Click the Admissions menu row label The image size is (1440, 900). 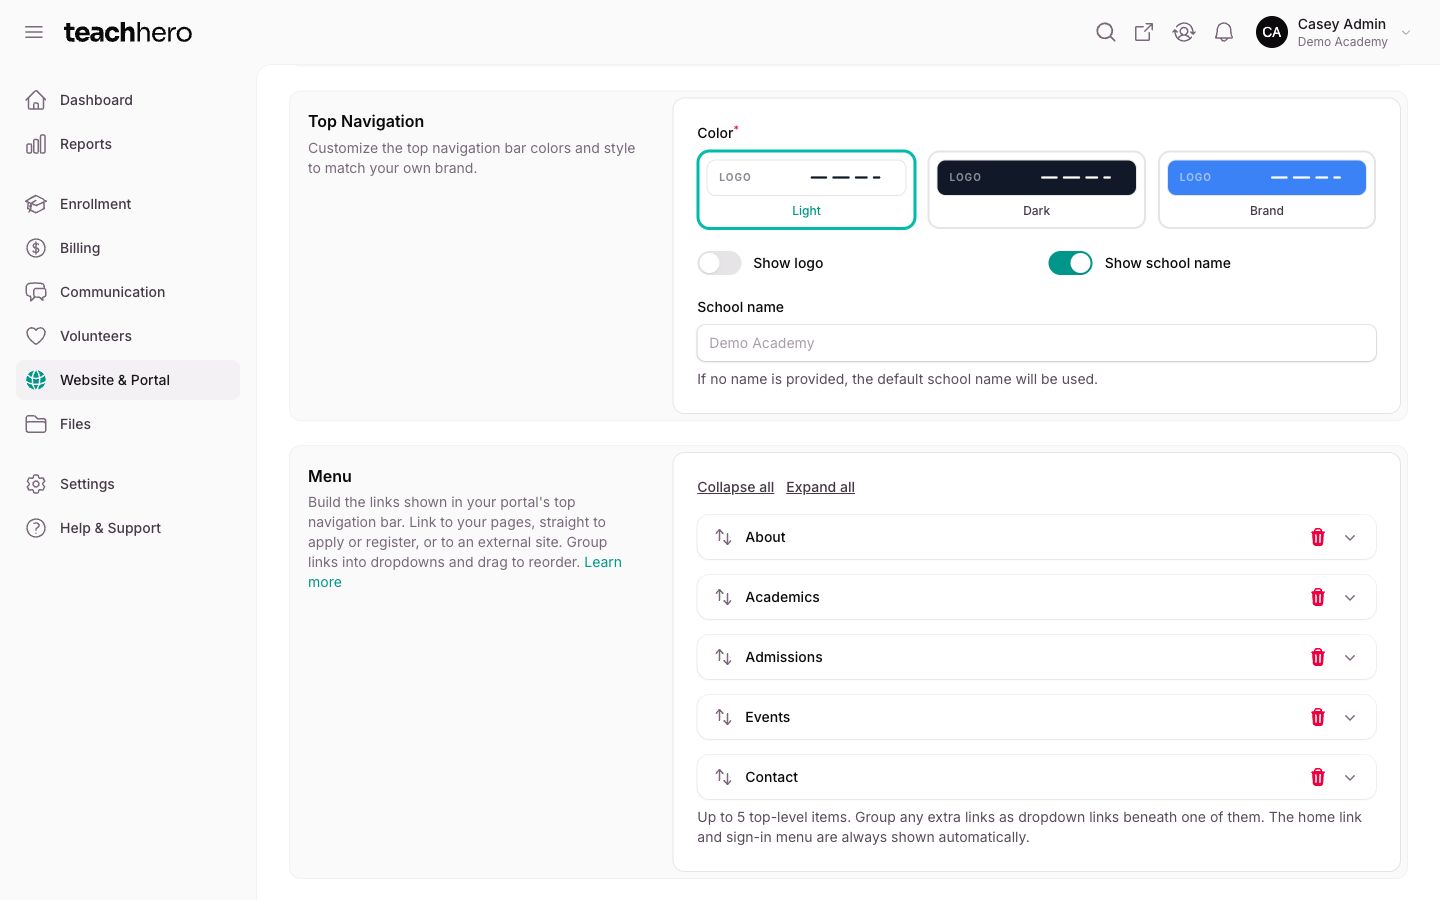point(784,657)
